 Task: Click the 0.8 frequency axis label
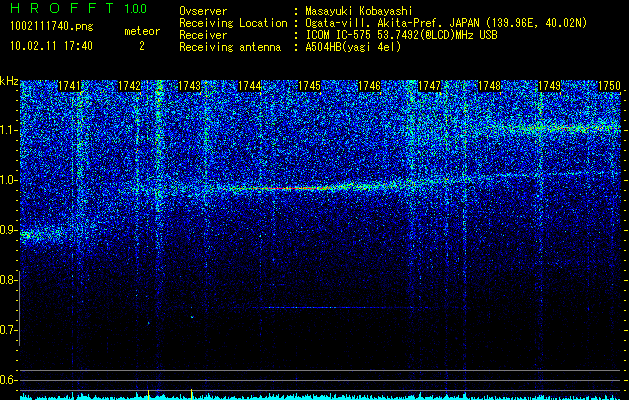pos(8,280)
